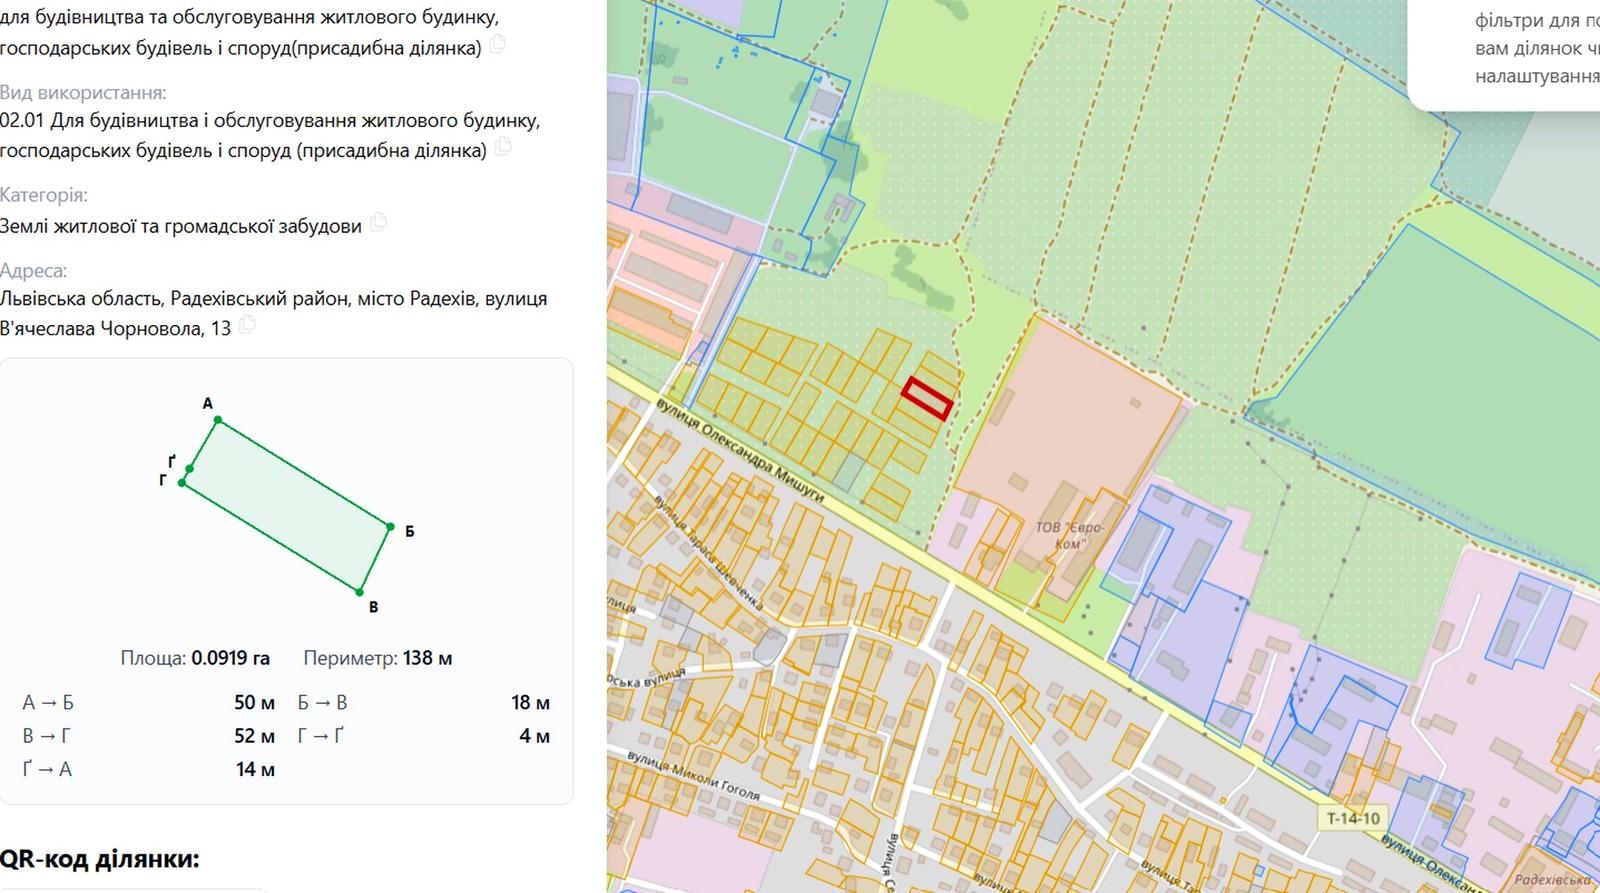Click the gray parcel among orange plots
This screenshot has width=1600, height=893.
849,471
